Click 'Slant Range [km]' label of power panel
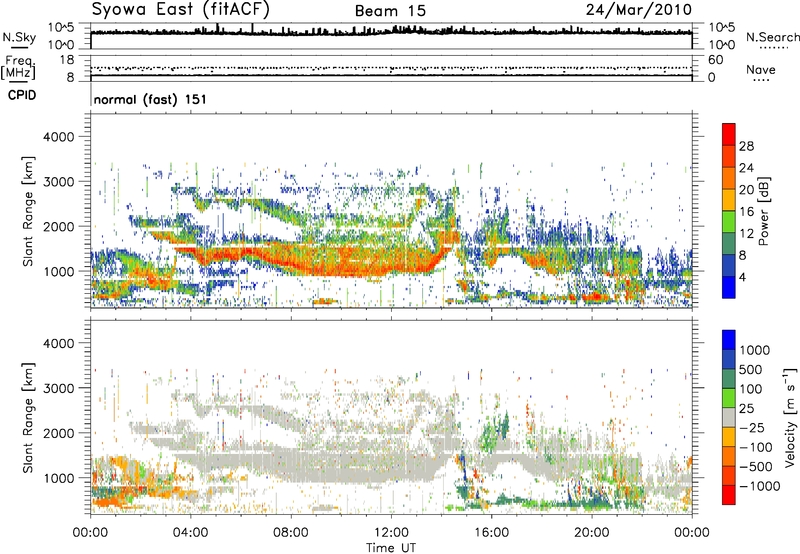800x554 pixels. coord(28,211)
